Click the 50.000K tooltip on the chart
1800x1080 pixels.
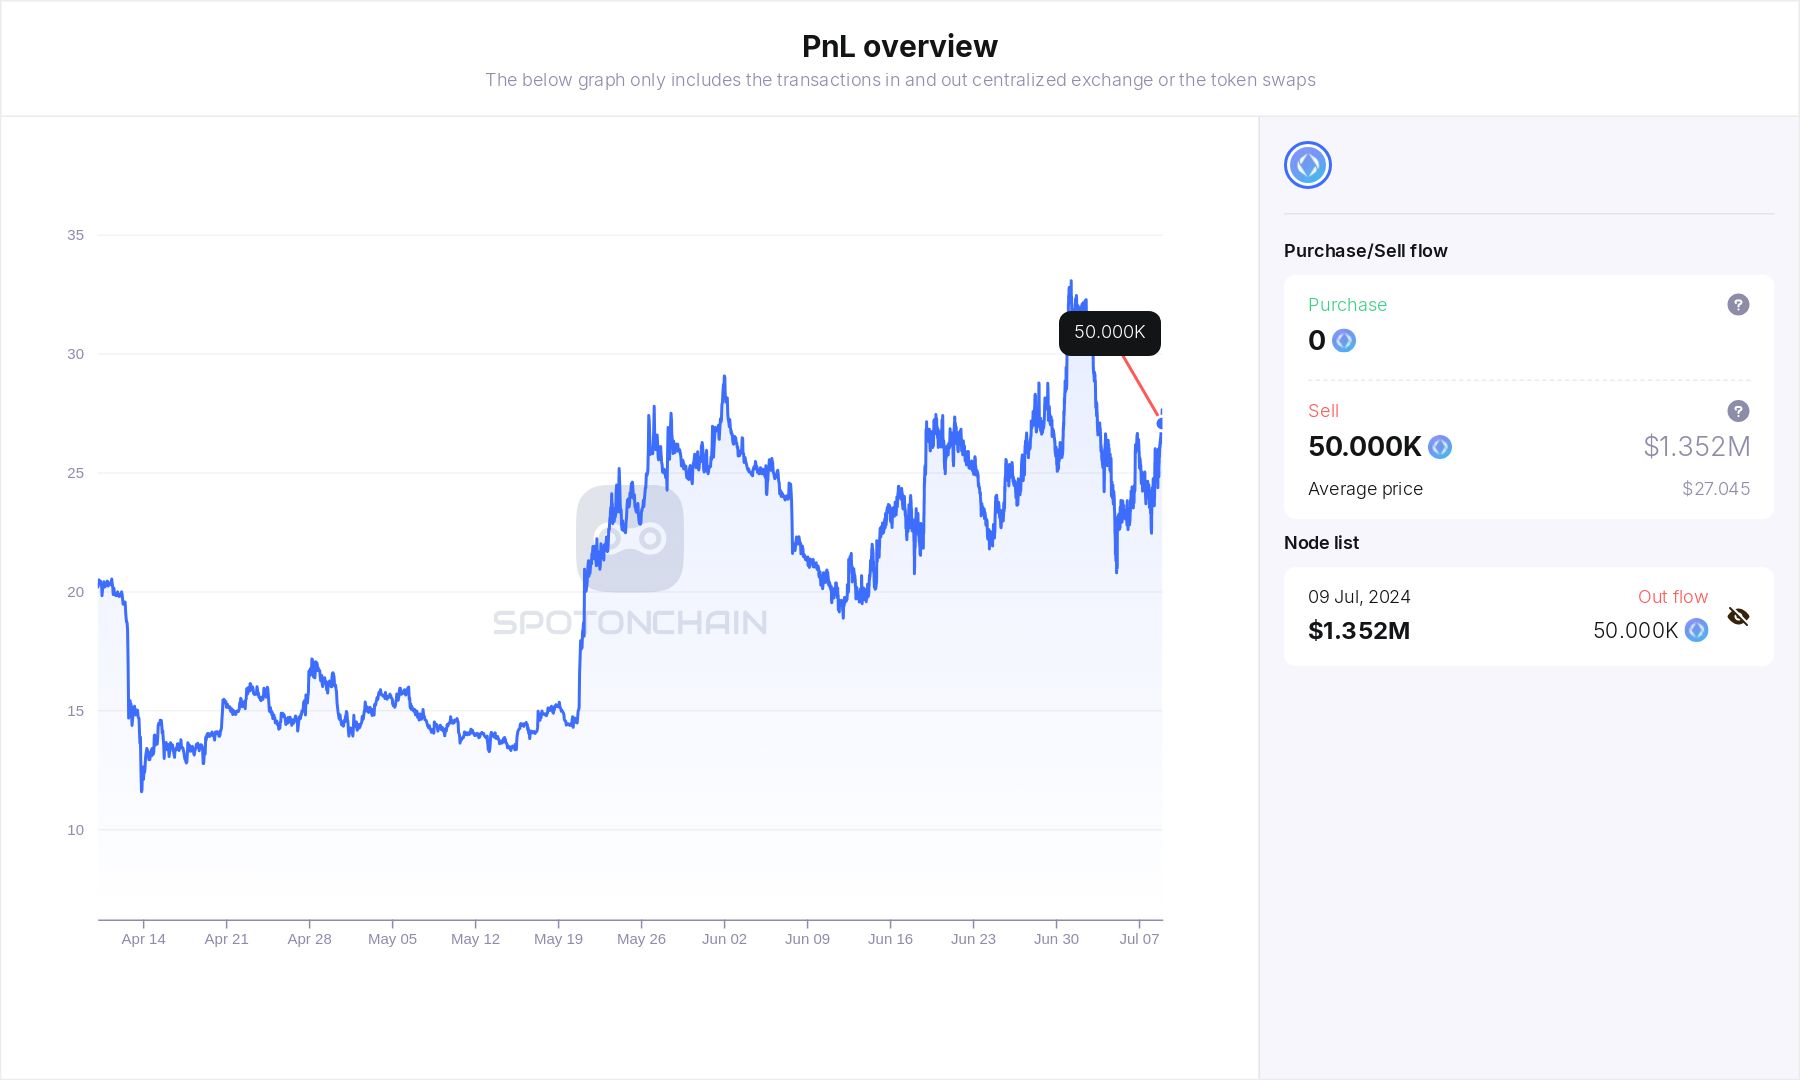1108,333
